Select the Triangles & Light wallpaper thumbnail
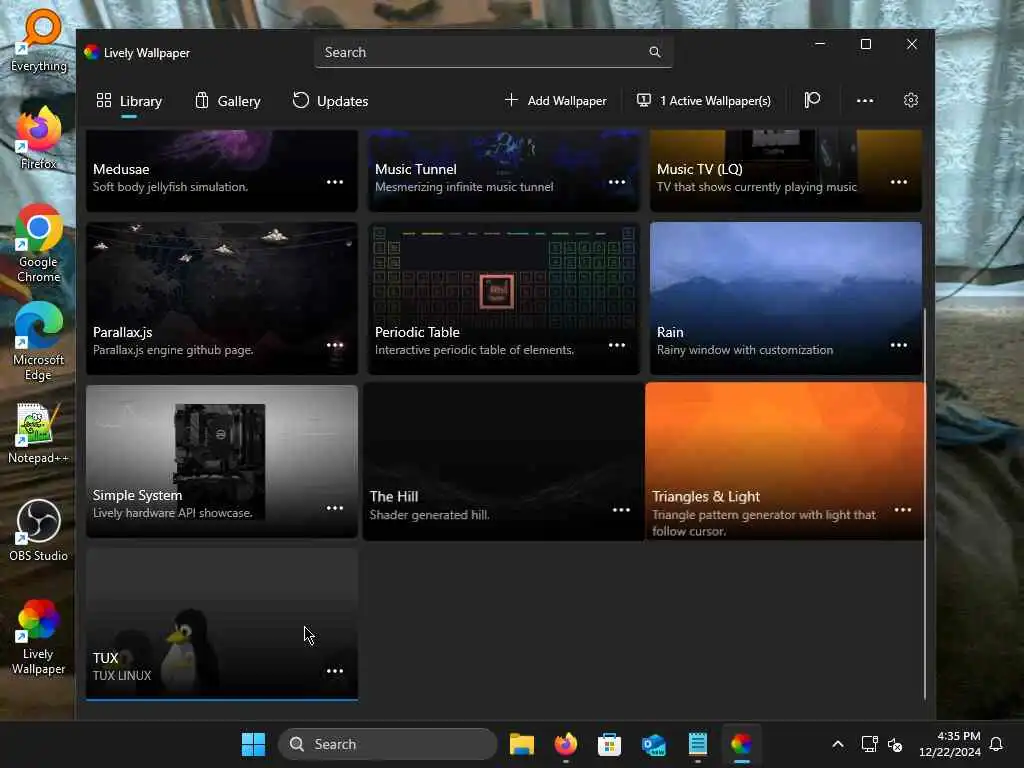The height and width of the screenshot is (768, 1024). click(785, 461)
